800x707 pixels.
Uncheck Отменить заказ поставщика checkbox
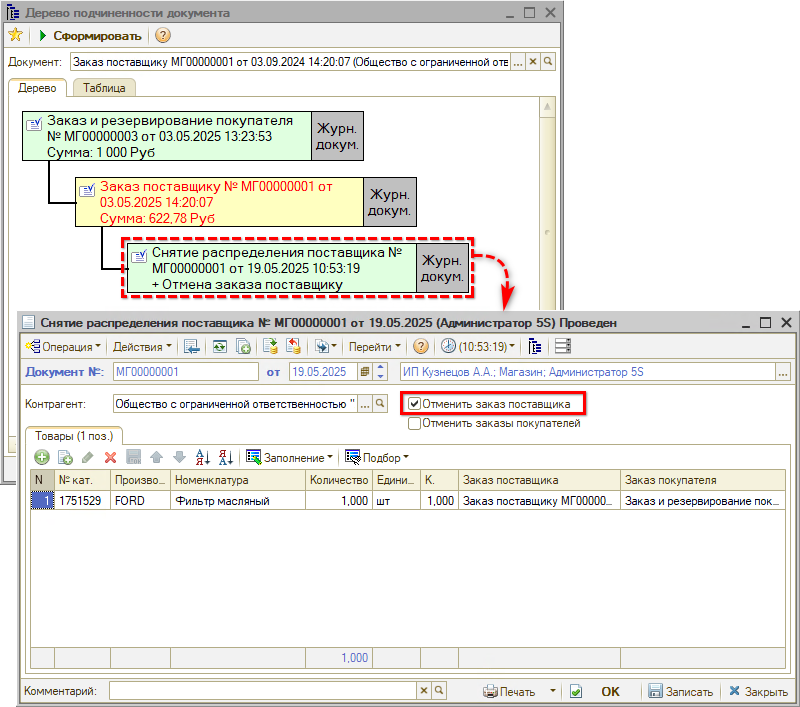tap(414, 405)
